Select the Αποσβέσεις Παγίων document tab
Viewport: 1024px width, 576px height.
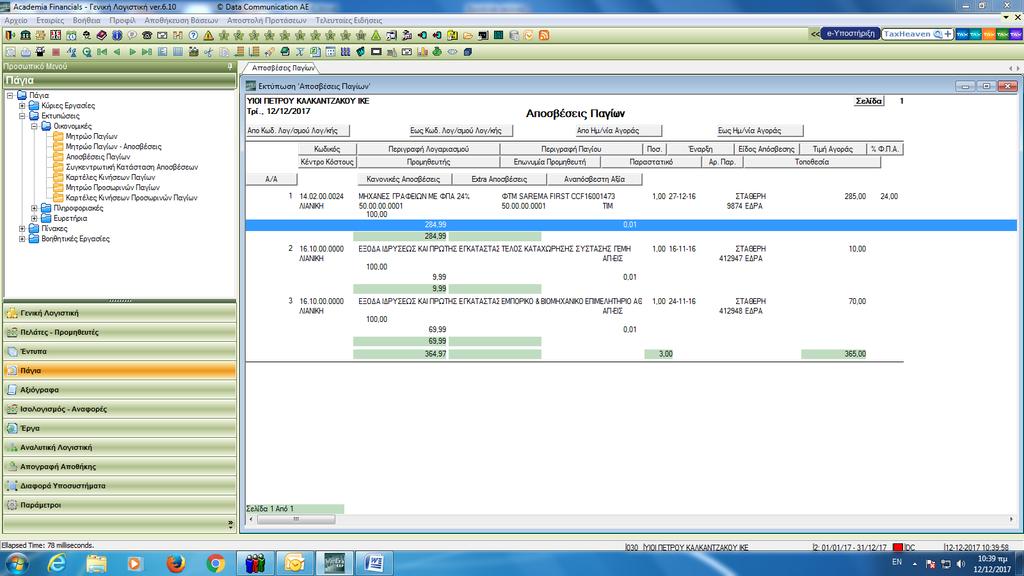[282, 68]
